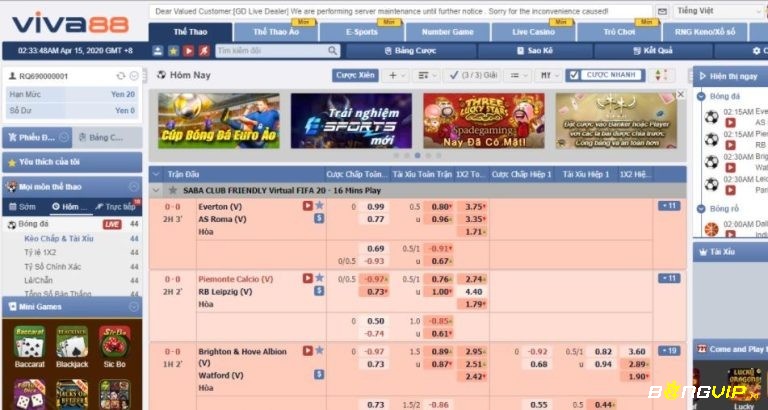
Task: Switch to the Thể Thao Ảo tab
Action: point(276,32)
